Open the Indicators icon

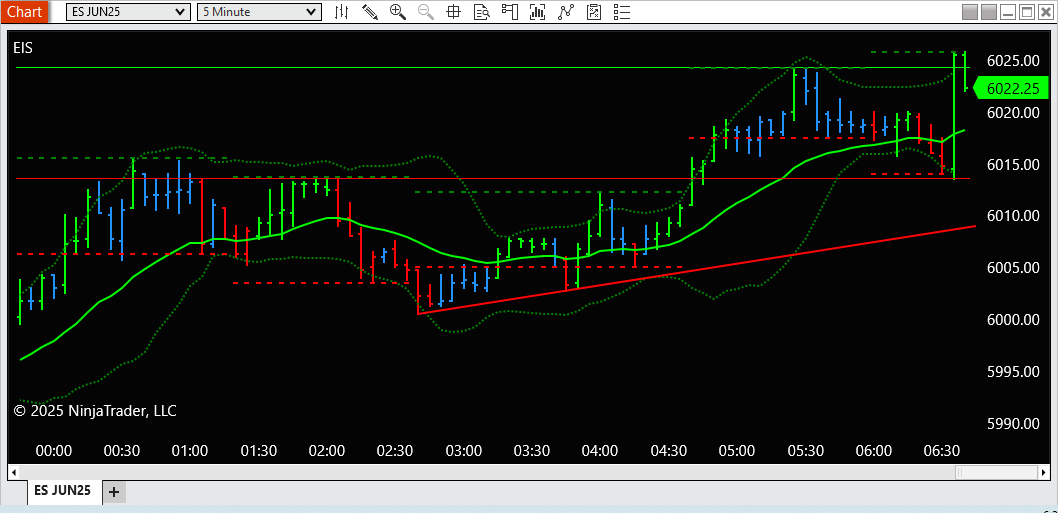537,11
